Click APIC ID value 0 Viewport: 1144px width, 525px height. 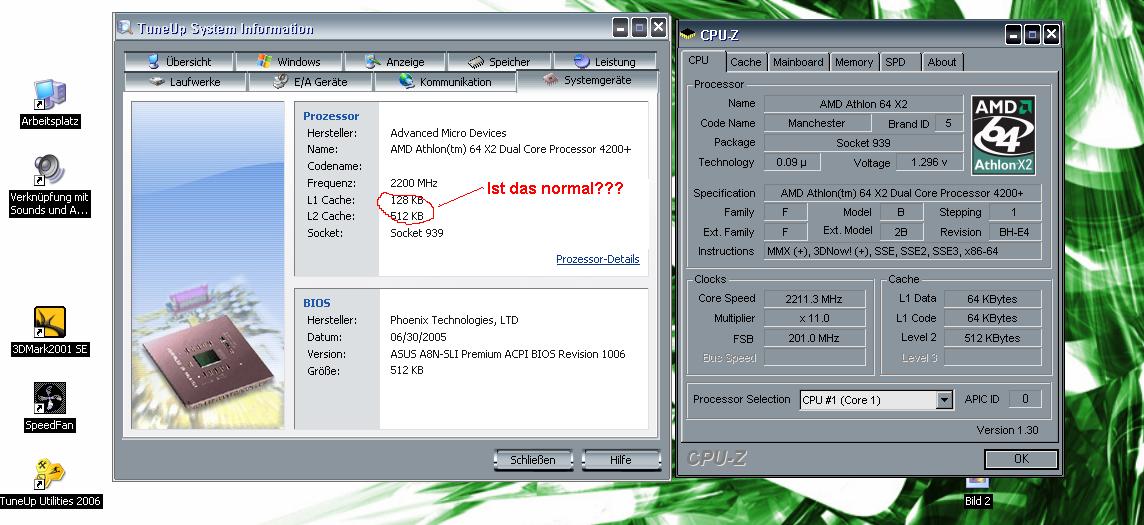point(1025,399)
